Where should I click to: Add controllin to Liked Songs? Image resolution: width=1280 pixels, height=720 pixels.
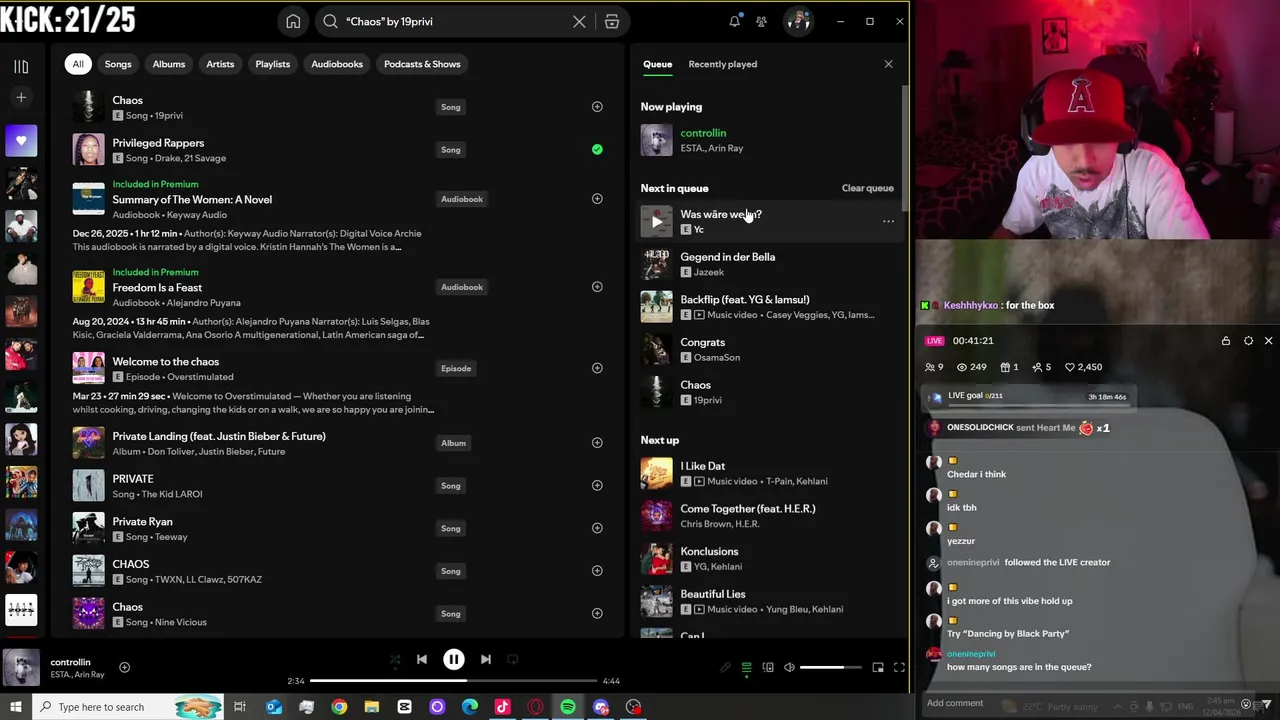click(124, 668)
